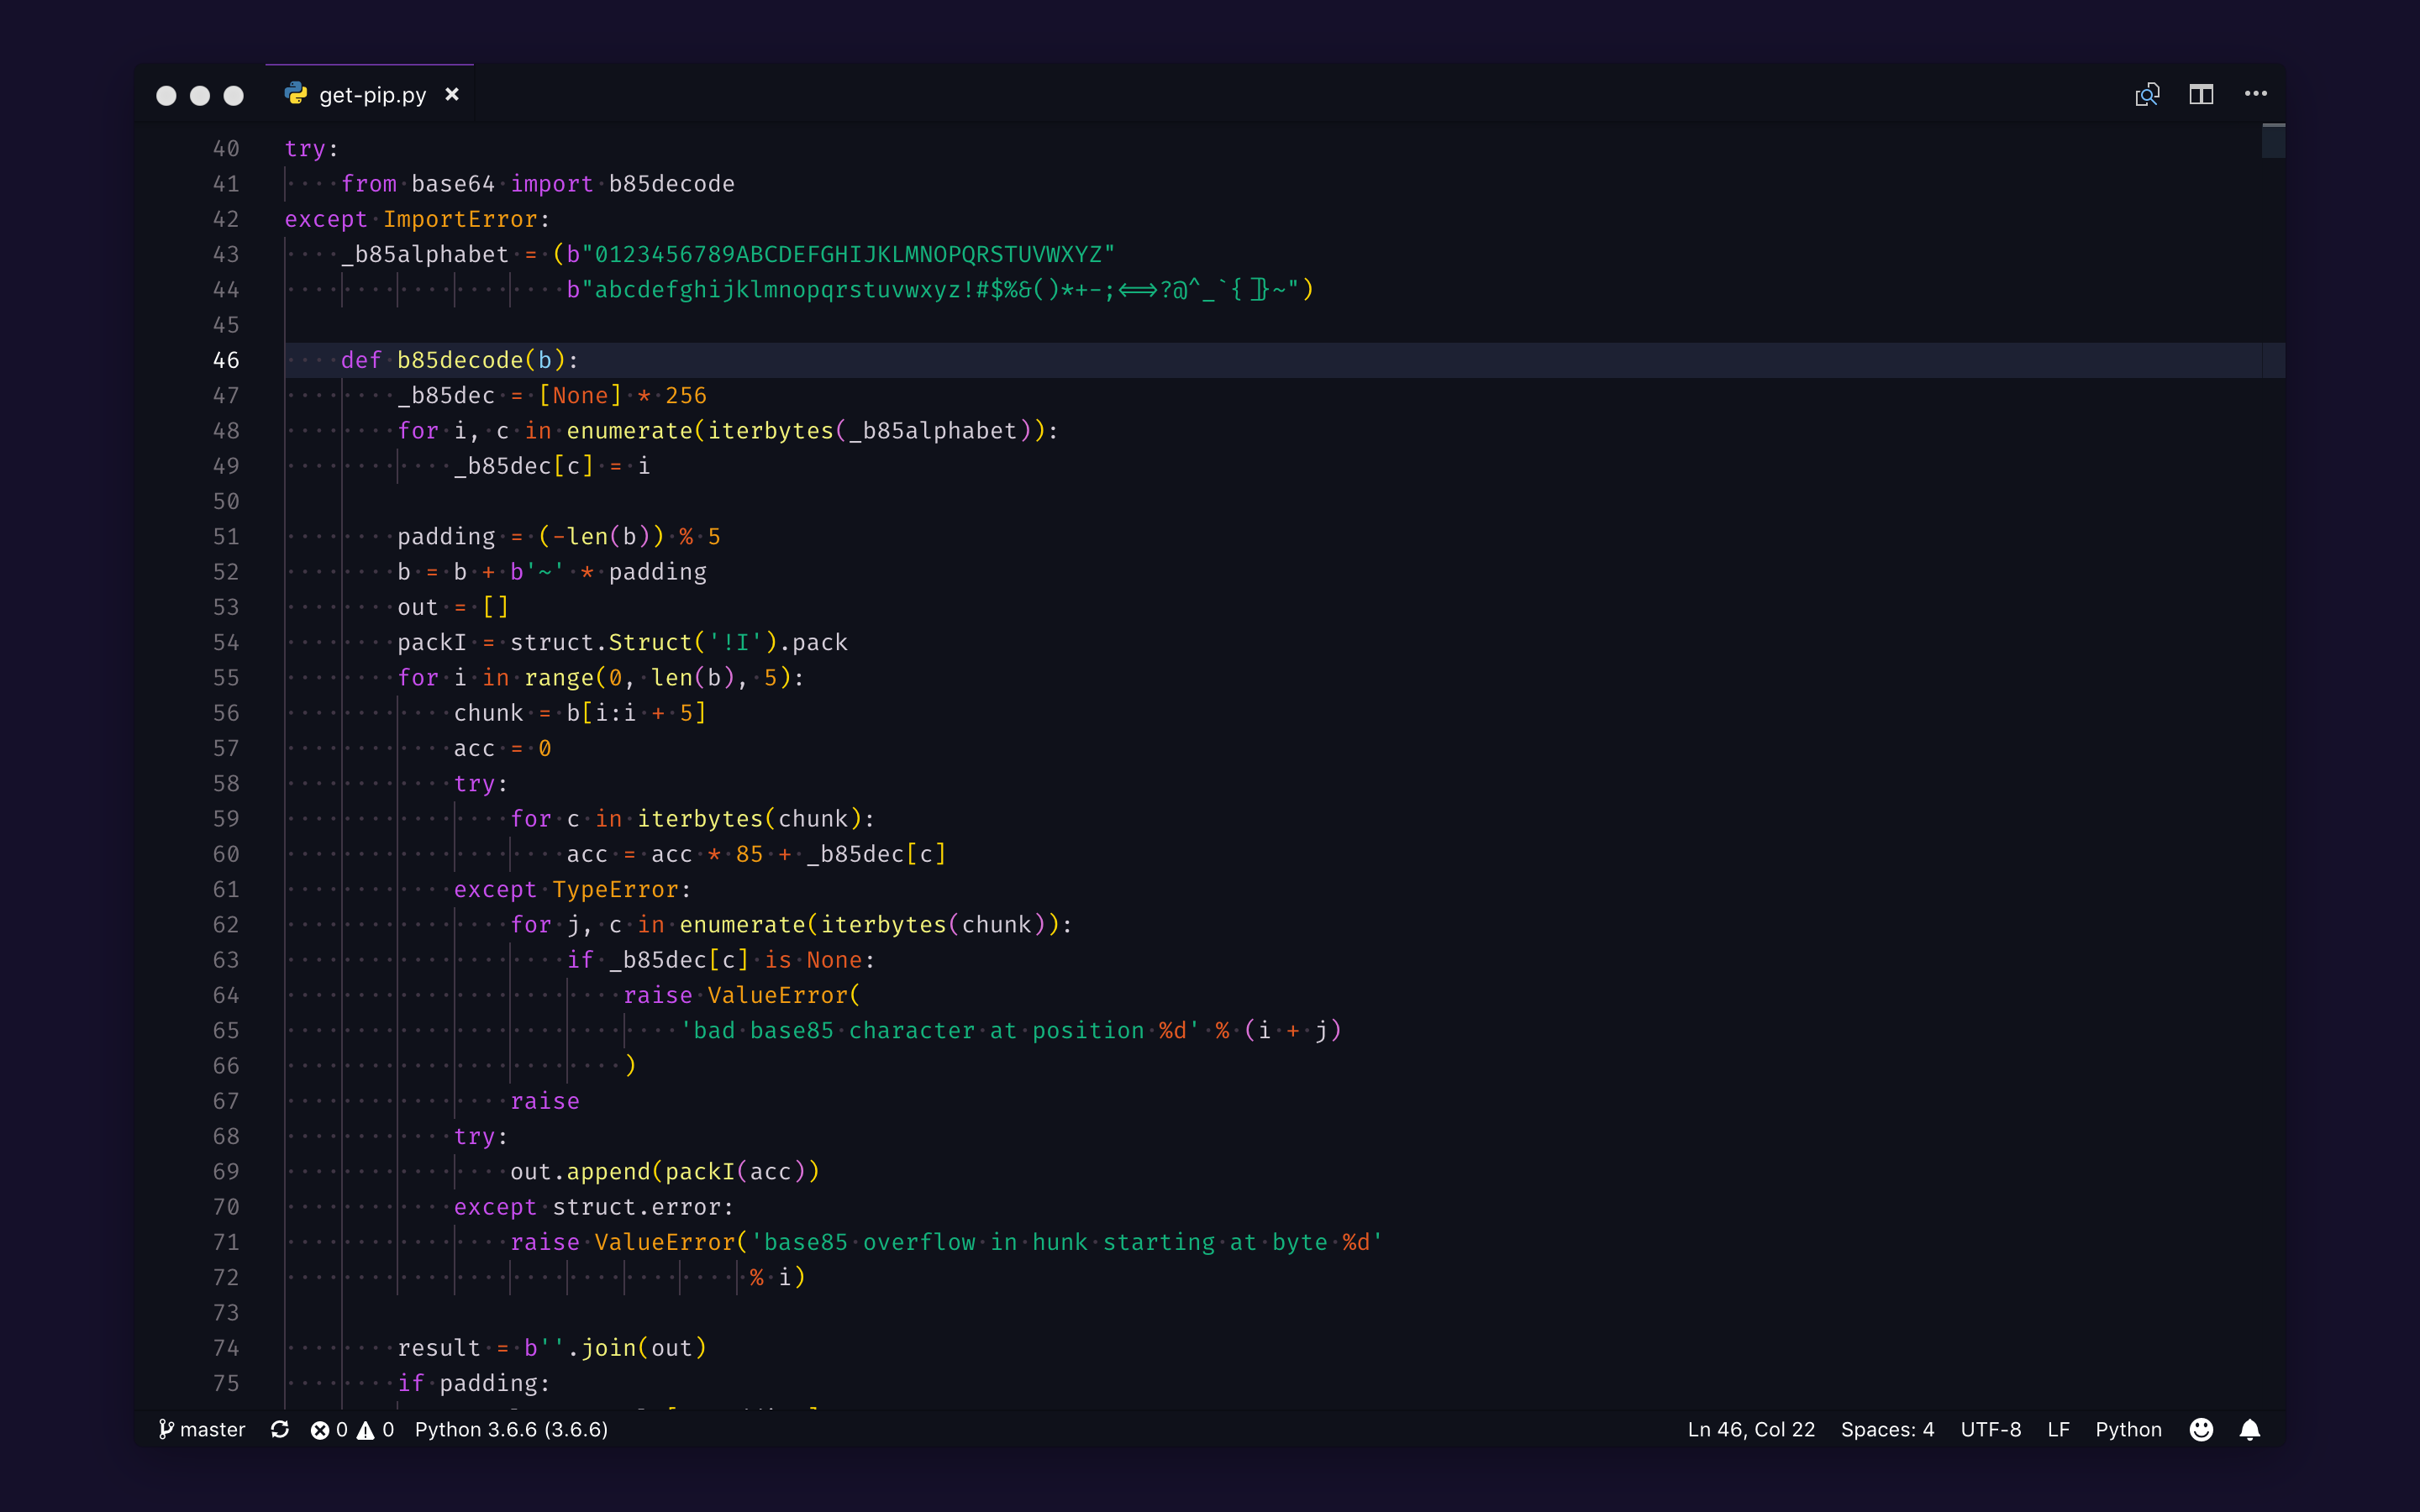This screenshot has height=1512, width=2420.
Task: Go to line via Ln 46, Col 22
Action: (1751, 1429)
